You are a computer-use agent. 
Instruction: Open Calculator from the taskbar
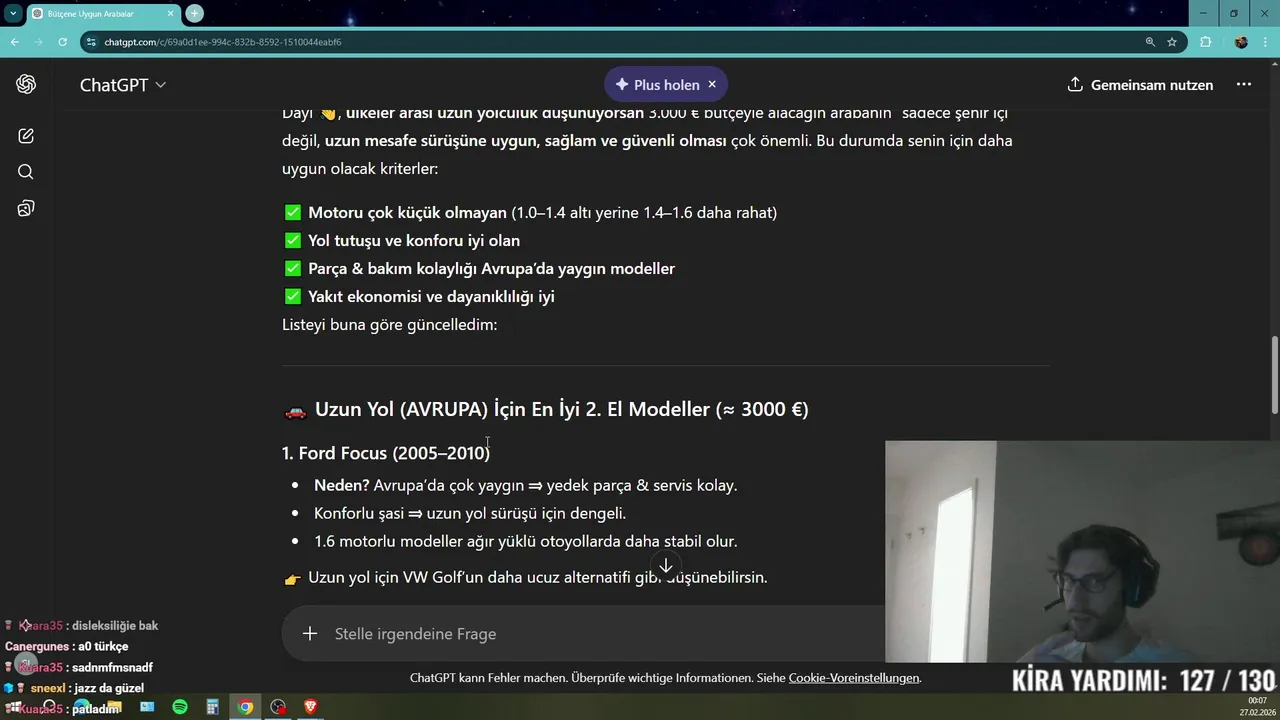(212, 707)
